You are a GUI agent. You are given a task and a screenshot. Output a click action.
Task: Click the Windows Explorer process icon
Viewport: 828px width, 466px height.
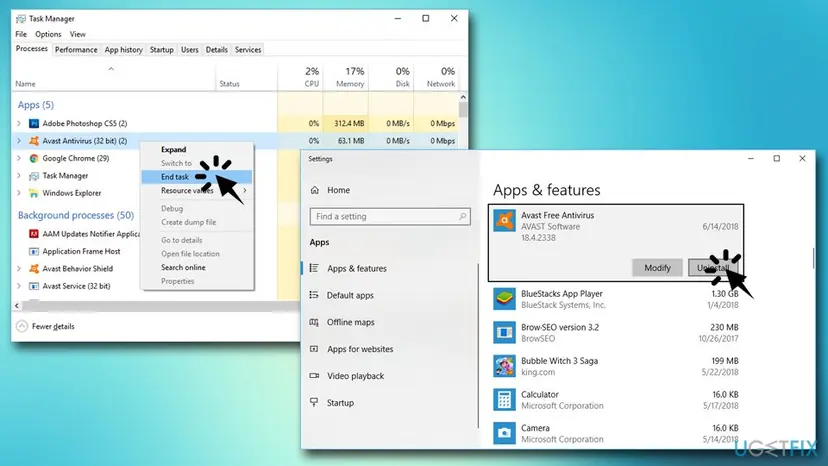point(34,193)
